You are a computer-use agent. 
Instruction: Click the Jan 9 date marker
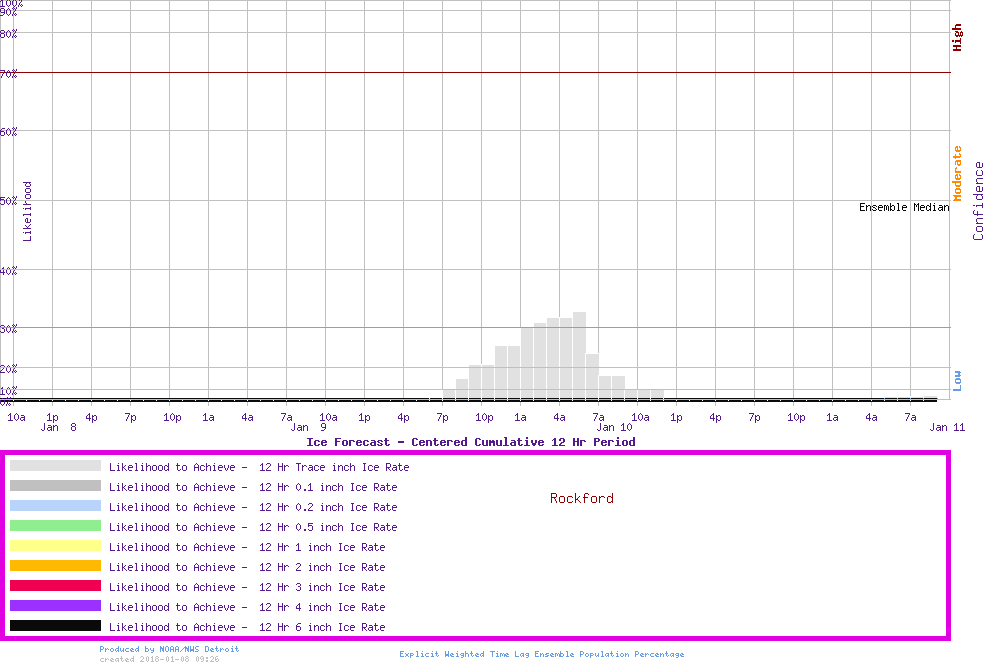click(x=308, y=427)
